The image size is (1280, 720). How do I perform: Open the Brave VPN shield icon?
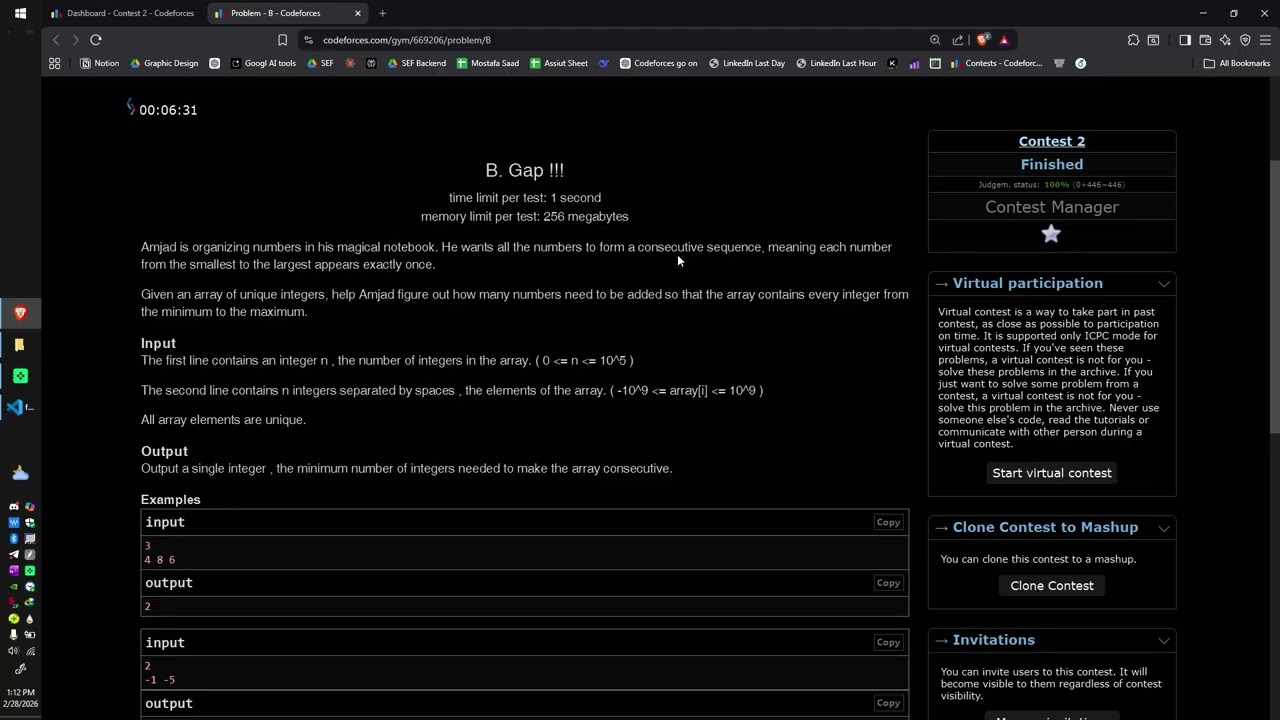[x=1245, y=40]
